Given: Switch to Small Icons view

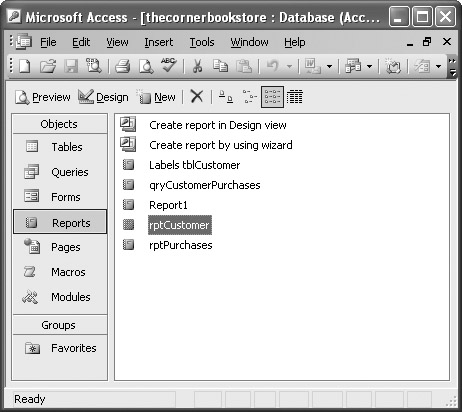Looking at the screenshot, I should 249,97.
